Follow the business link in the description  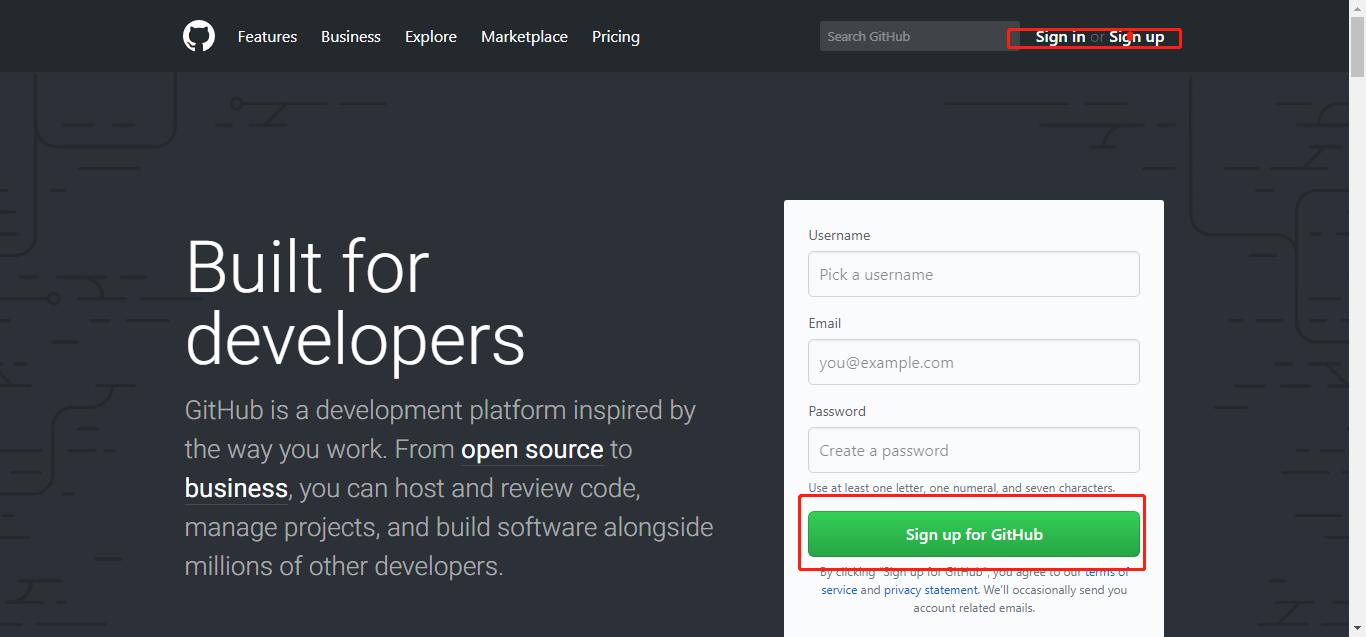237,489
